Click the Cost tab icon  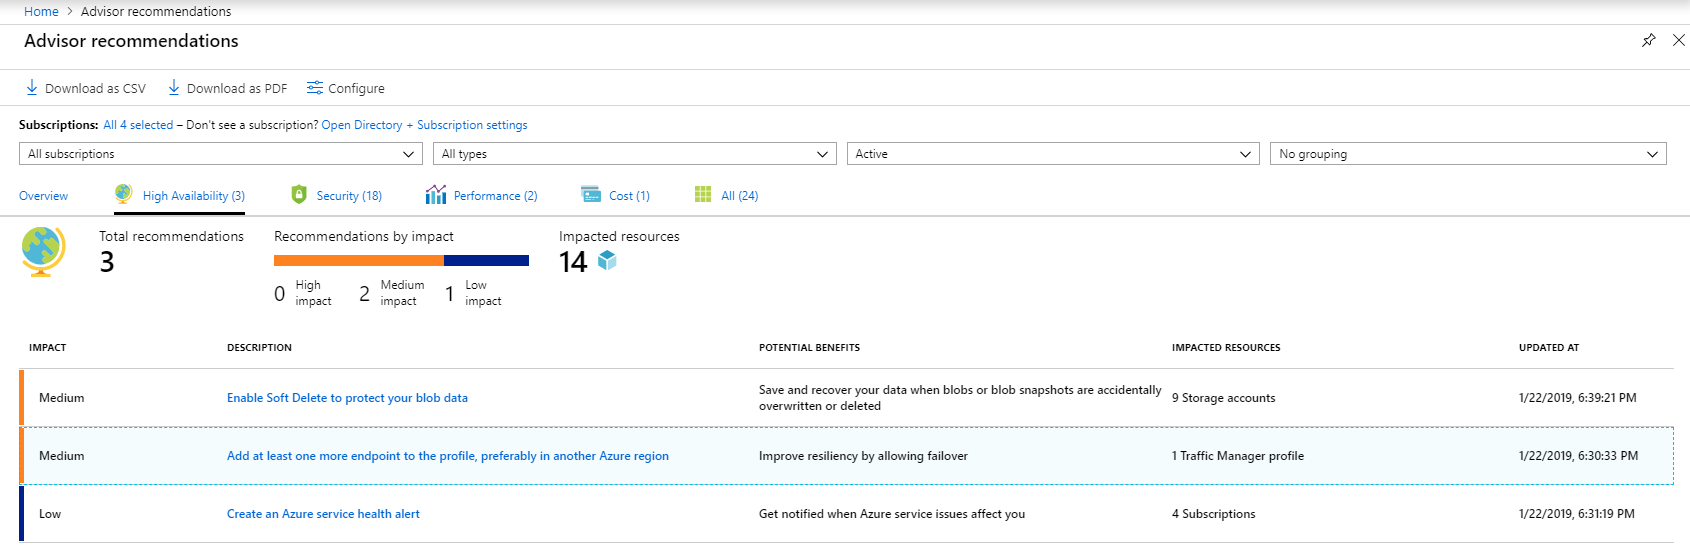point(591,194)
